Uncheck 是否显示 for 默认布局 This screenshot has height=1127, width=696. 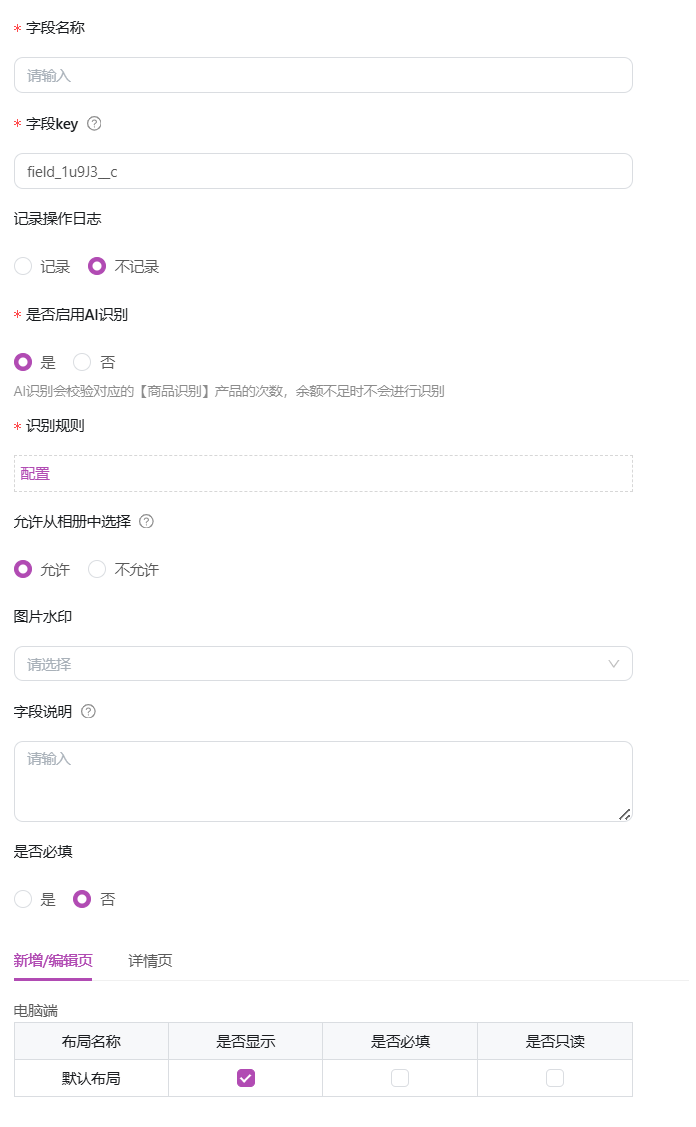(246, 1078)
